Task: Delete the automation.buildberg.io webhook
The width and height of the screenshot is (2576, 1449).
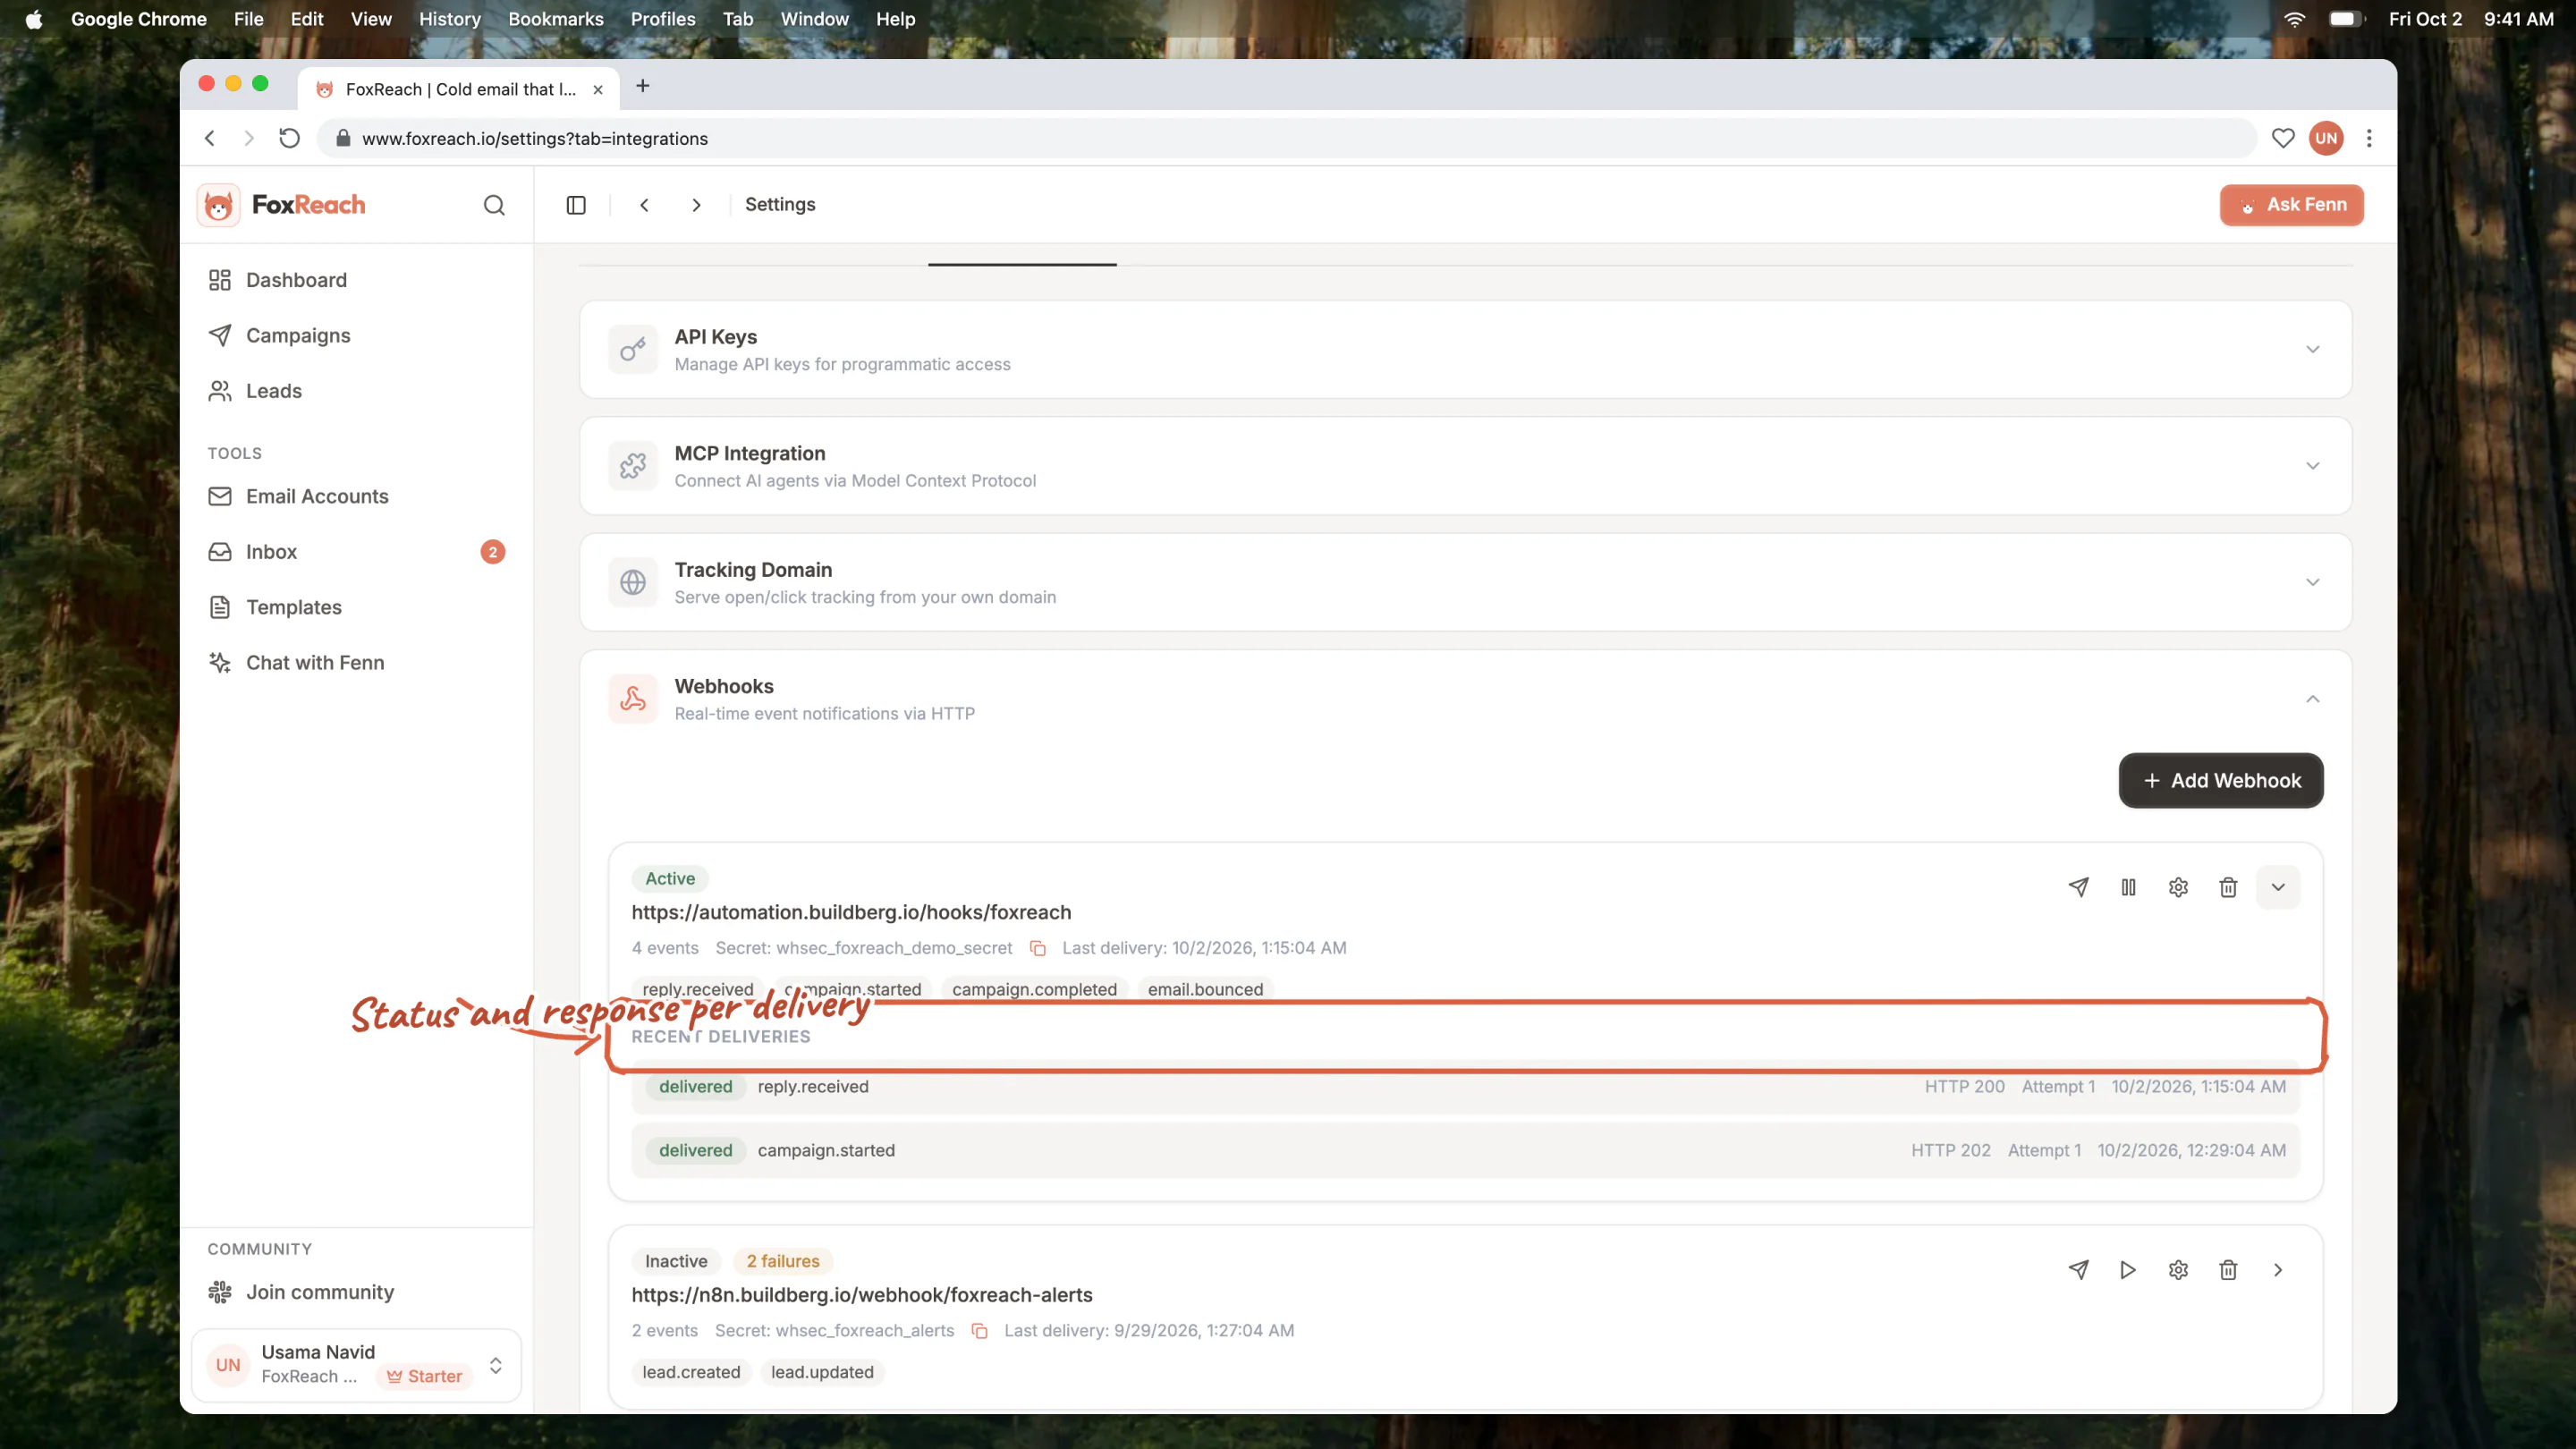Action: click(x=2228, y=887)
